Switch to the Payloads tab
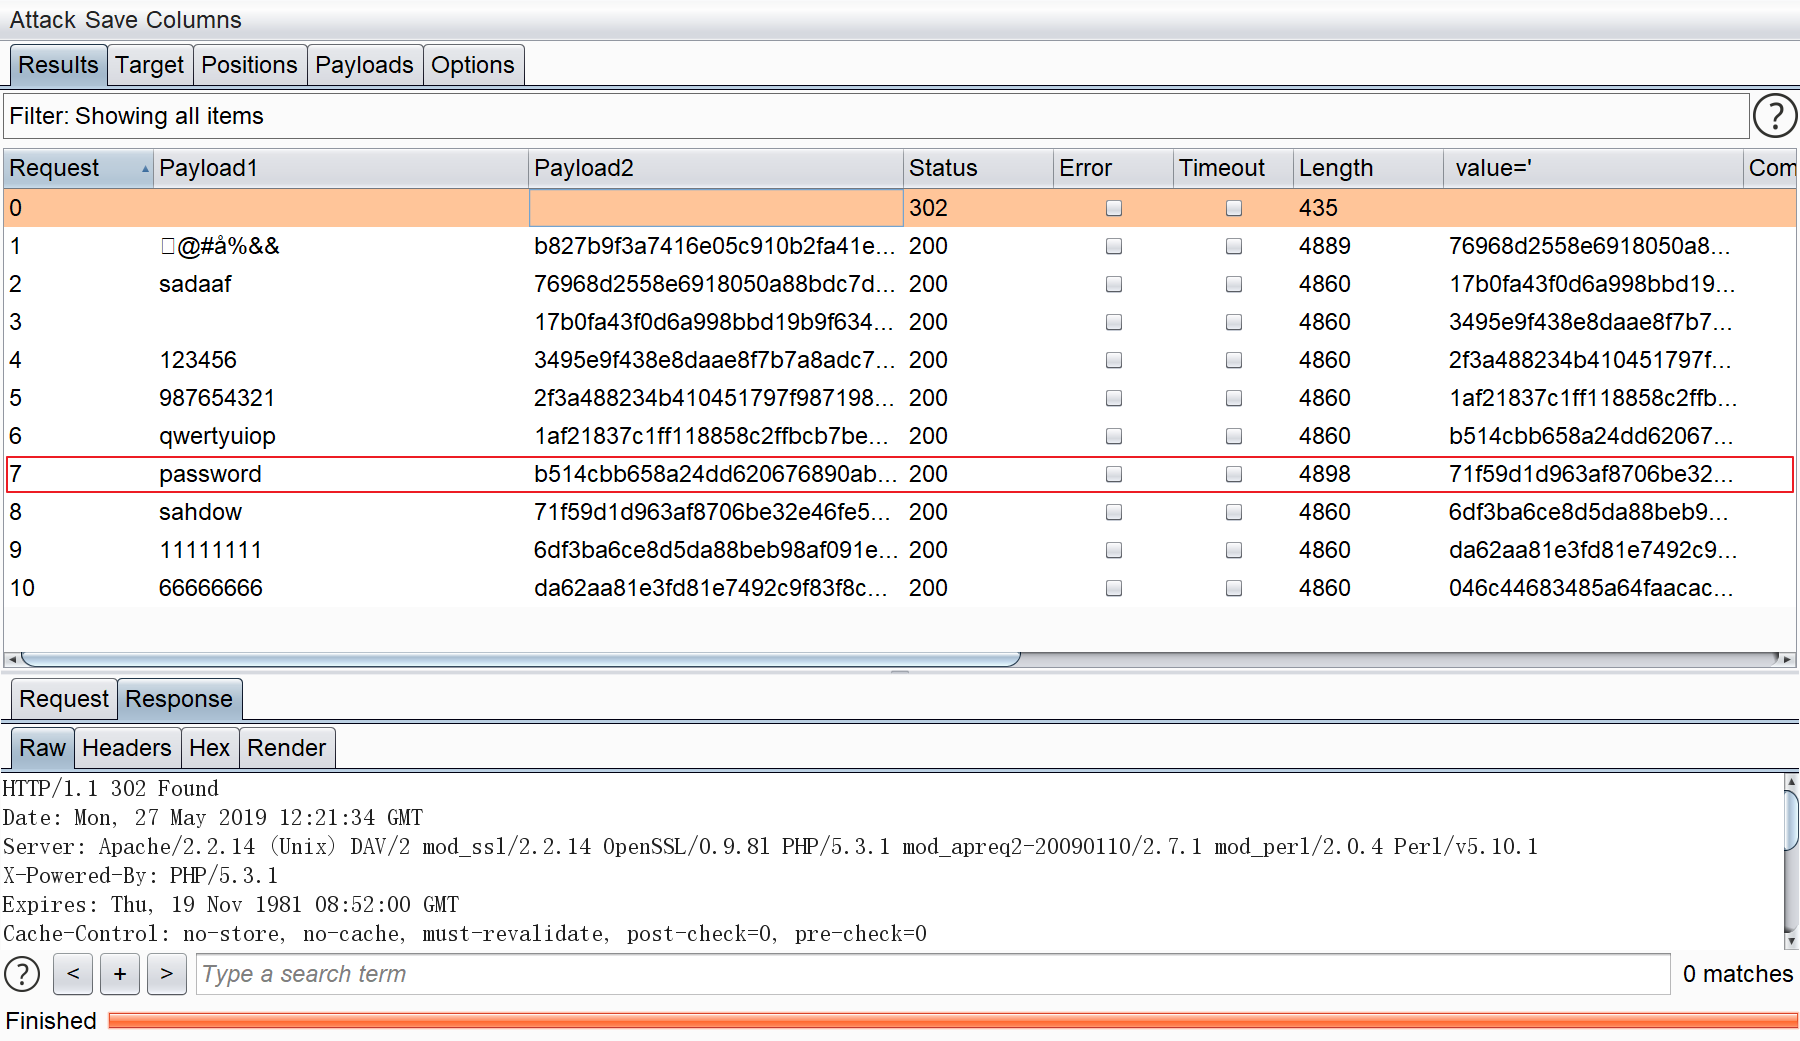The height and width of the screenshot is (1041, 1800). click(x=364, y=65)
